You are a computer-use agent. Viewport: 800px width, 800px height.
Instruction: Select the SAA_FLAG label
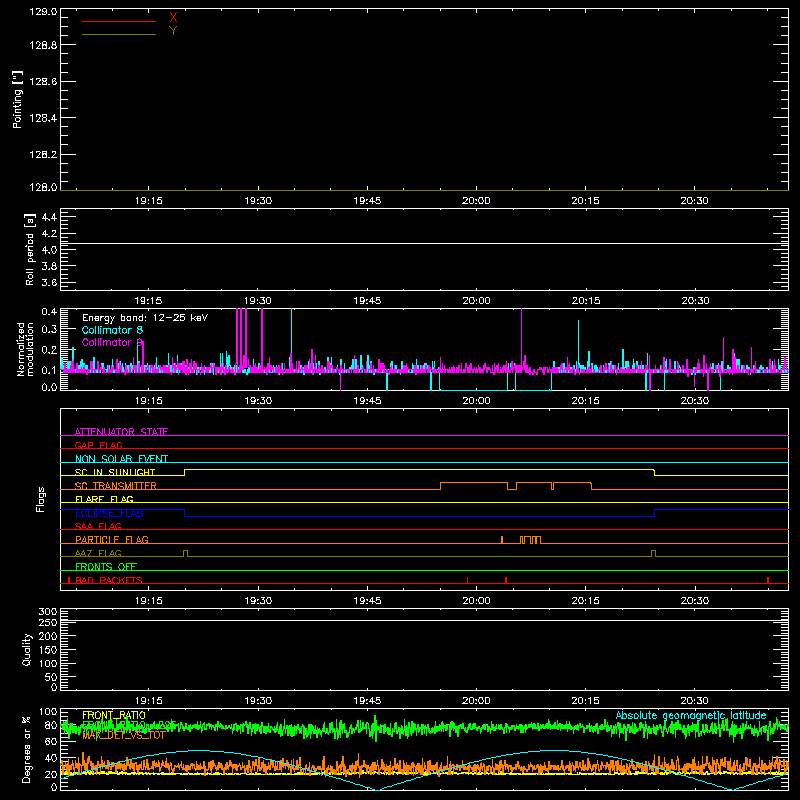98,527
